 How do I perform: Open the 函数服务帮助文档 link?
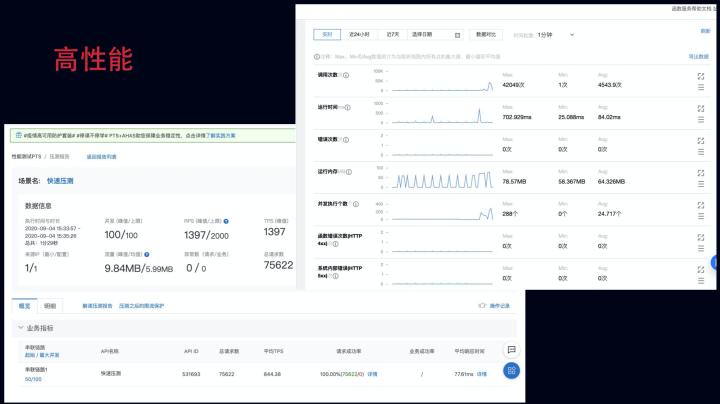point(691,9)
